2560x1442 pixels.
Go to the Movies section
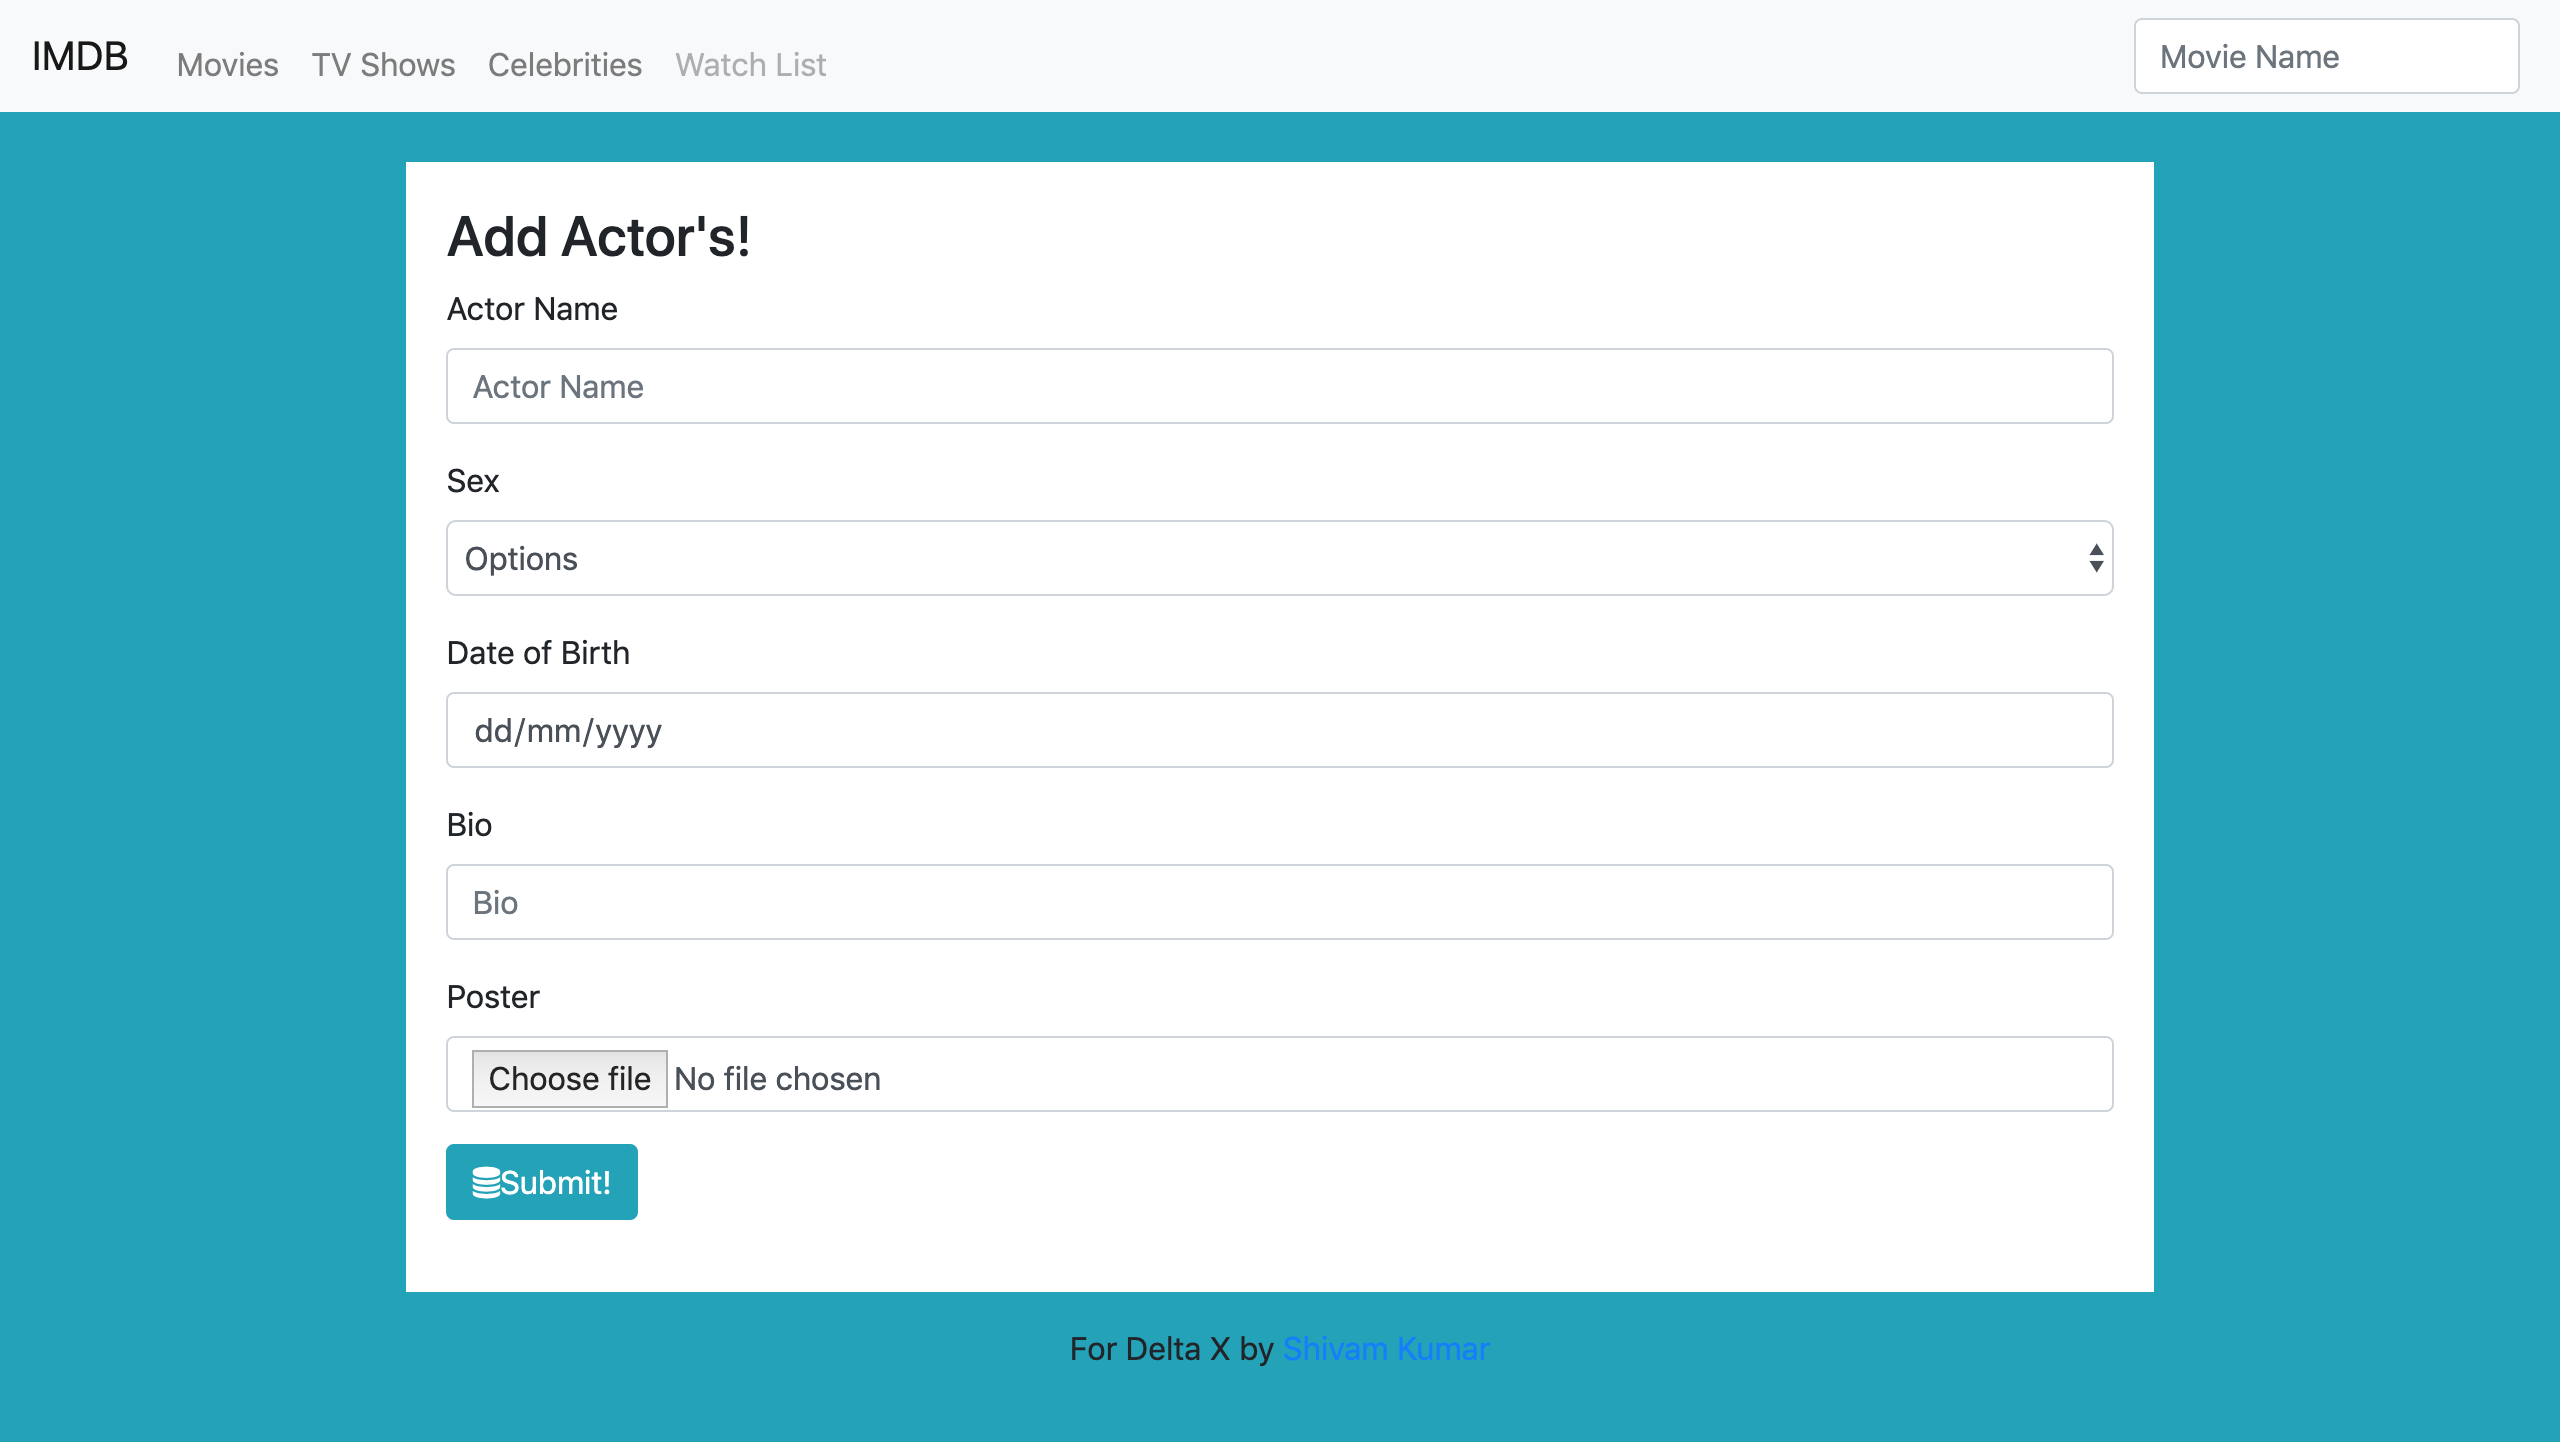pos(227,64)
